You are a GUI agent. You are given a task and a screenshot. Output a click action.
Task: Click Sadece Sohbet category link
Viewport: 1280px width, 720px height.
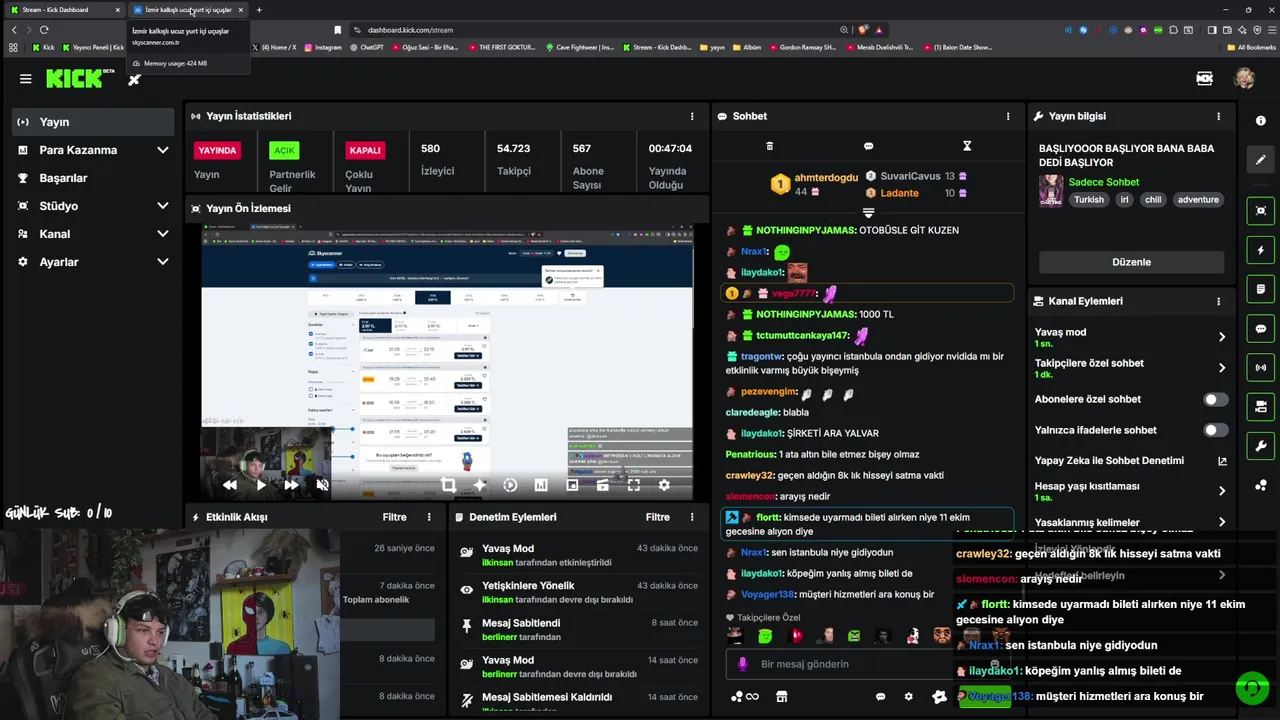[1104, 182]
